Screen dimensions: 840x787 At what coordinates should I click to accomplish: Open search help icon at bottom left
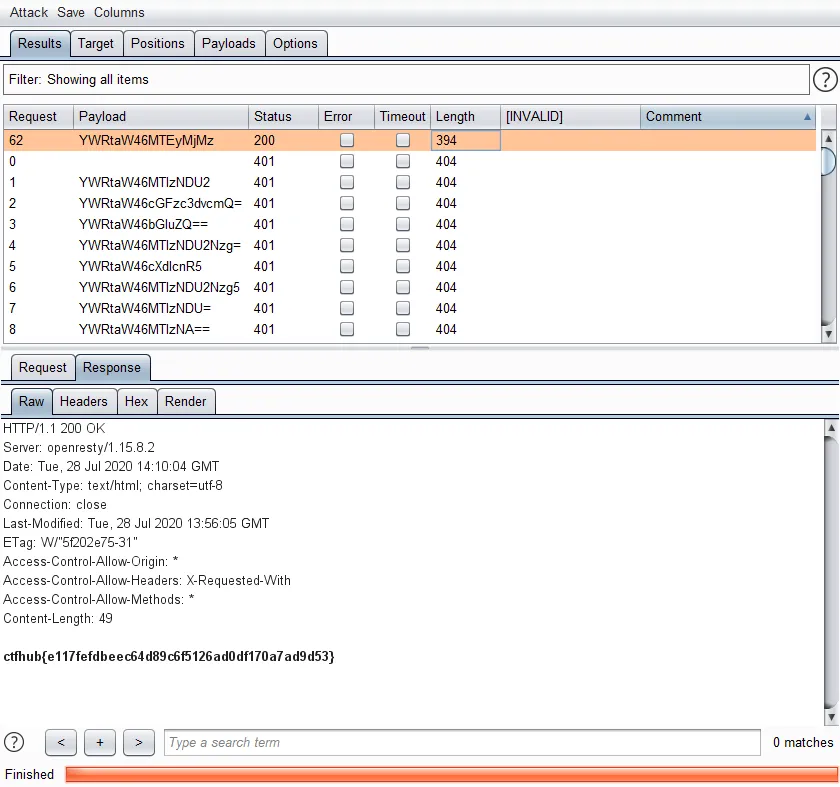coord(14,743)
